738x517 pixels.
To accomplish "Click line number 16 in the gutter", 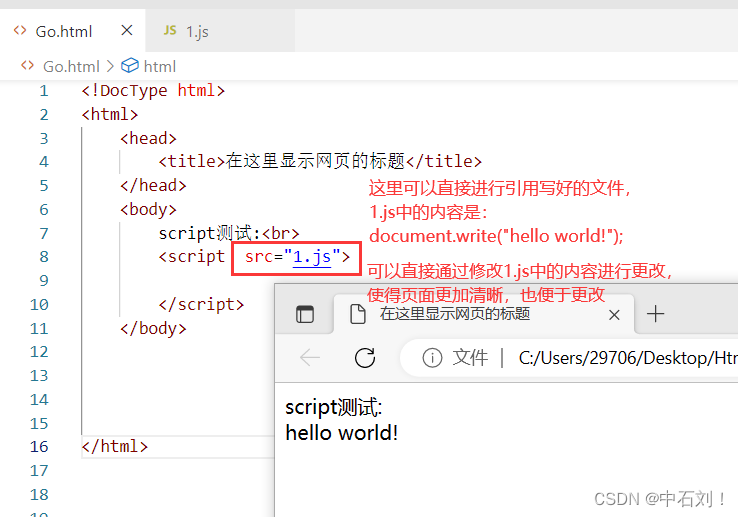I will 39,446.
